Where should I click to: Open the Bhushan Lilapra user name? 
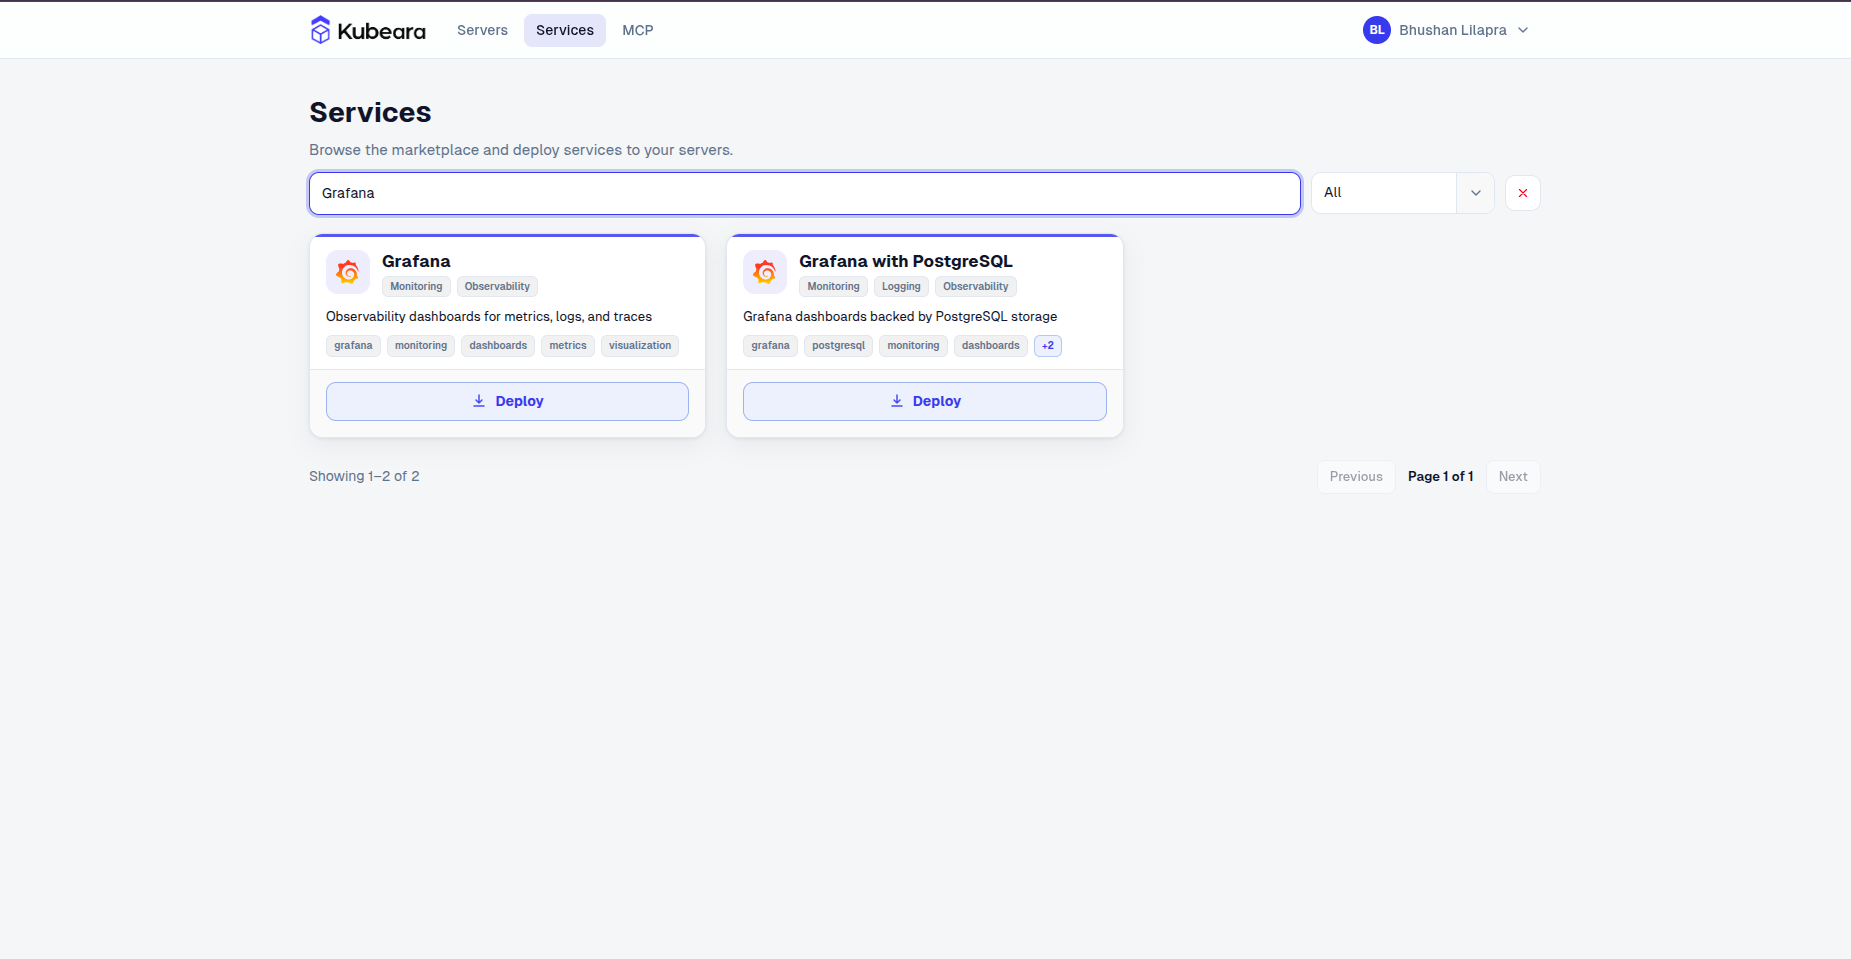click(x=1453, y=30)
